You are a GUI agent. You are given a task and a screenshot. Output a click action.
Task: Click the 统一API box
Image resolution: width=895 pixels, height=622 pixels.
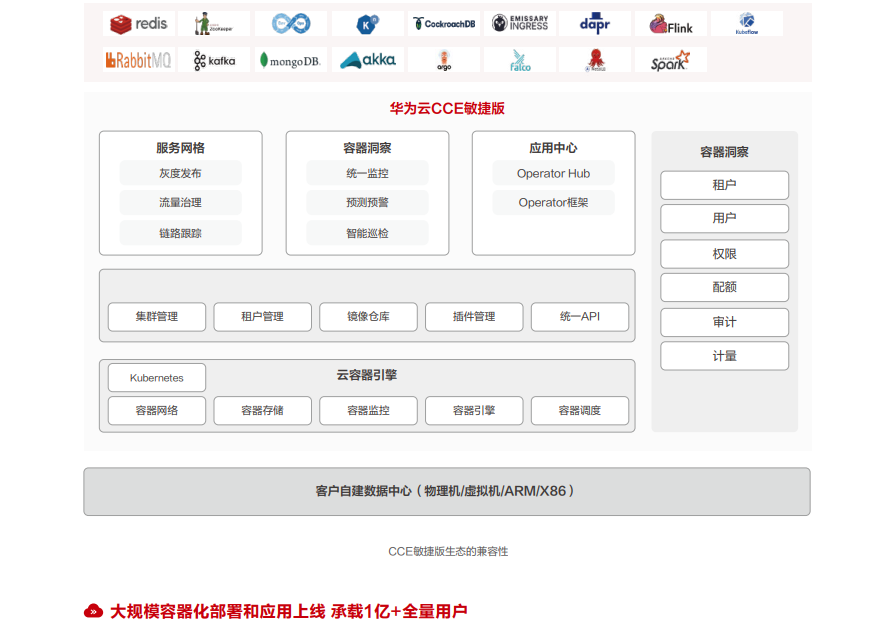pyautogui.click(x=580, y=317)
